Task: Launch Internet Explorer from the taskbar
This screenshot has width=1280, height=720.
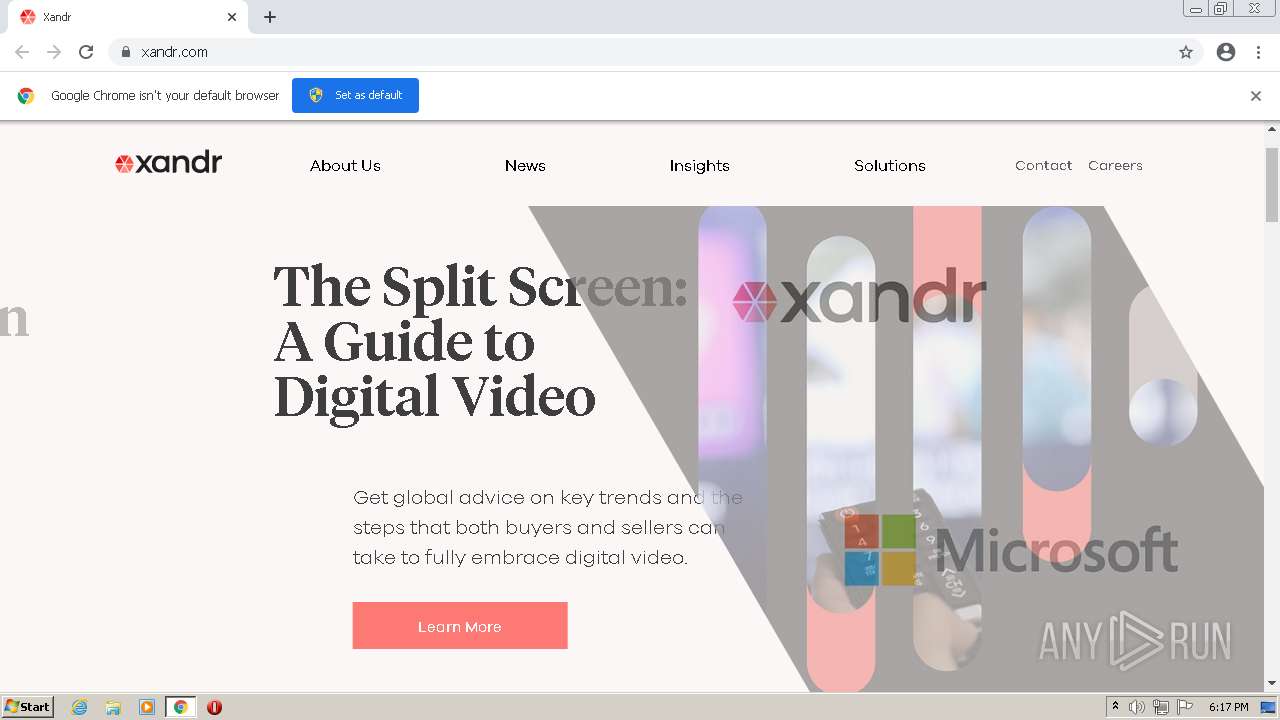Action: [x=79, y=707]
